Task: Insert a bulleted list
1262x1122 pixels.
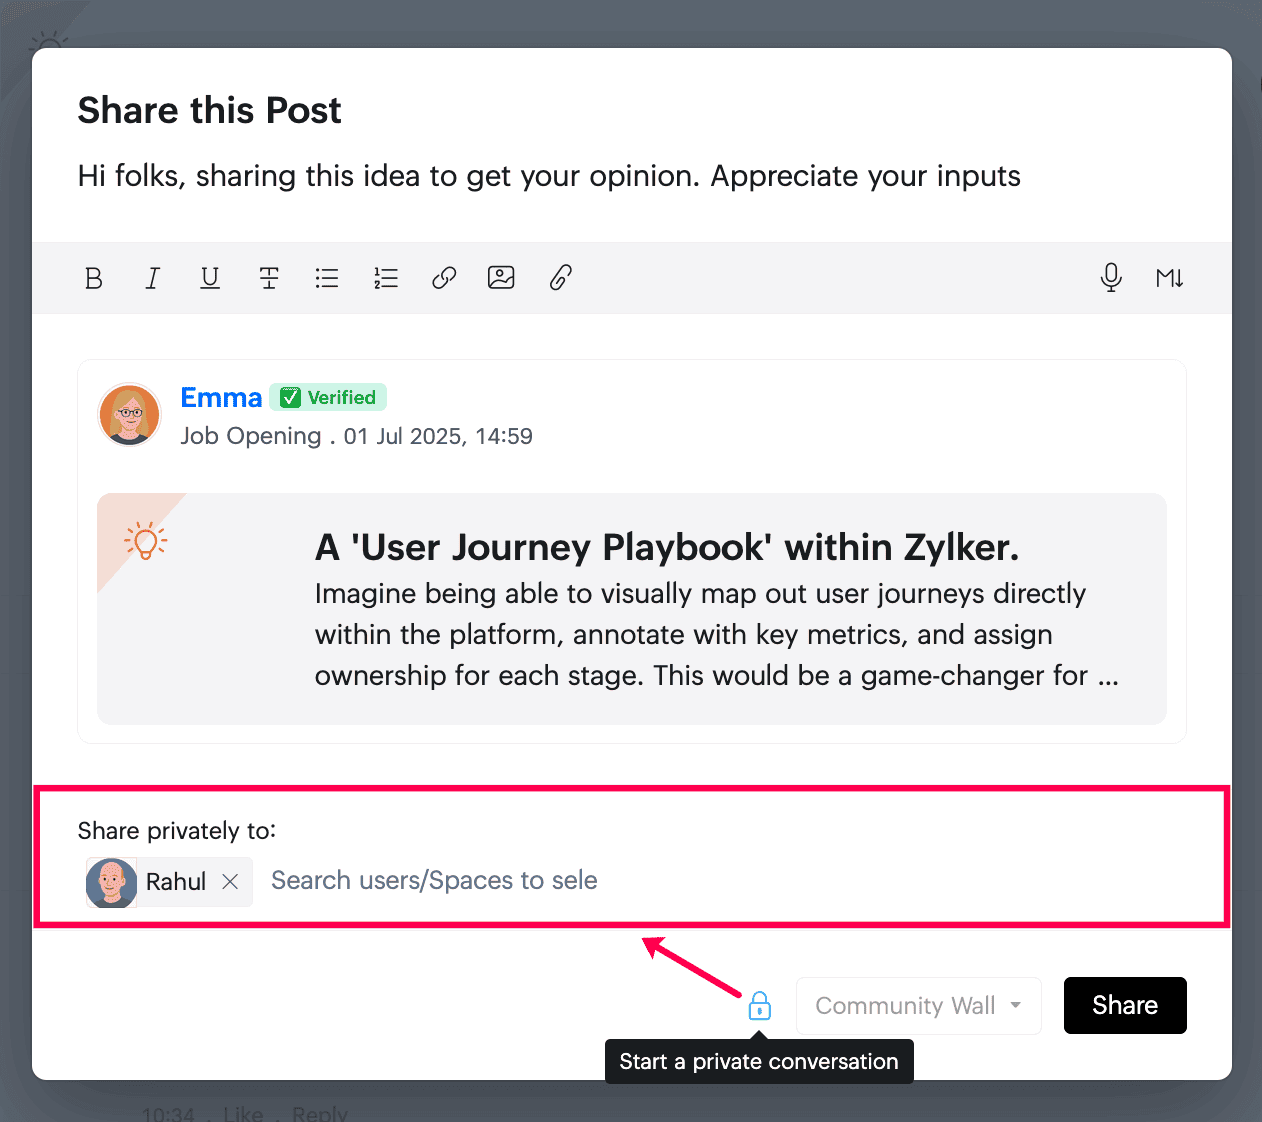Action: pyautogui.click(x=327, y=278)
